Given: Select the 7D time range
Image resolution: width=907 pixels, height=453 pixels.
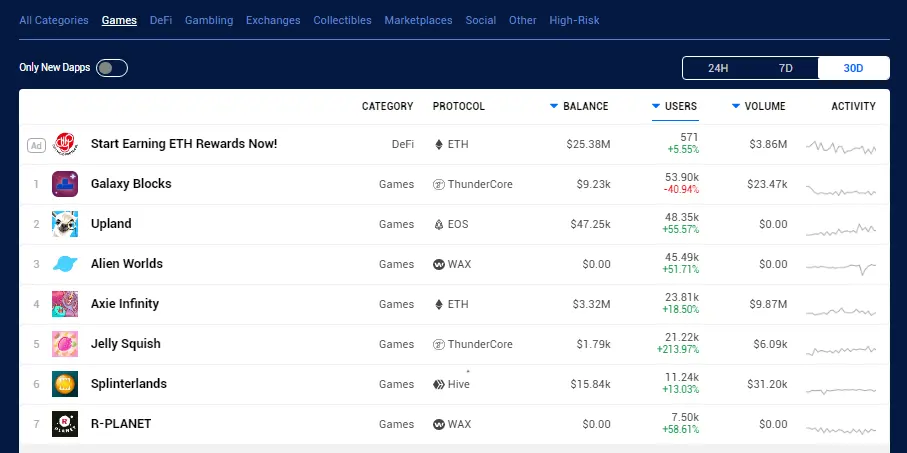Looking at the screenshot, I should [786, 68].
